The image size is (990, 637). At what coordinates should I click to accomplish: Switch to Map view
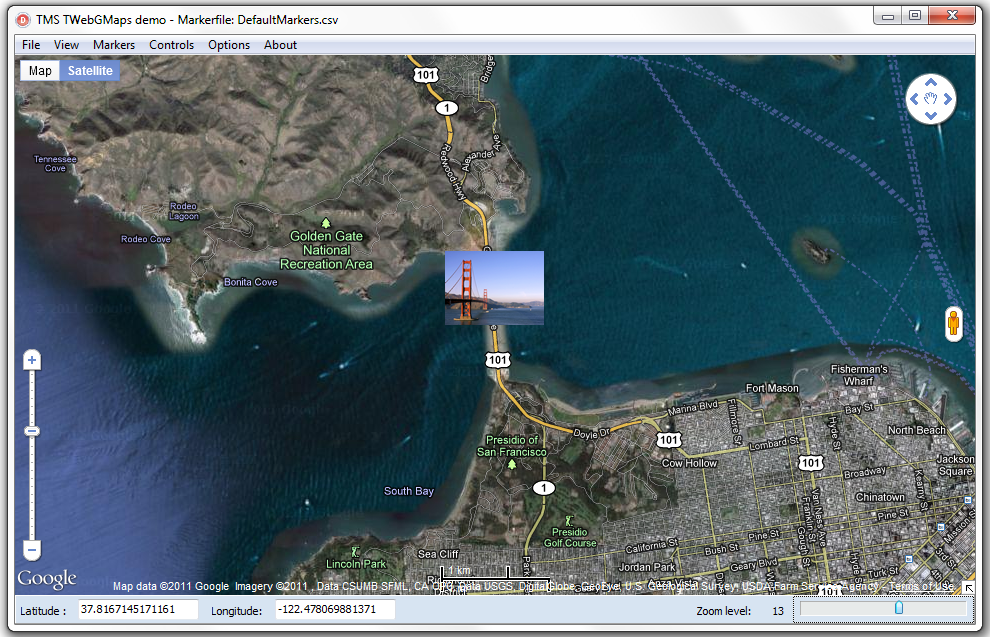click(40, 71)
